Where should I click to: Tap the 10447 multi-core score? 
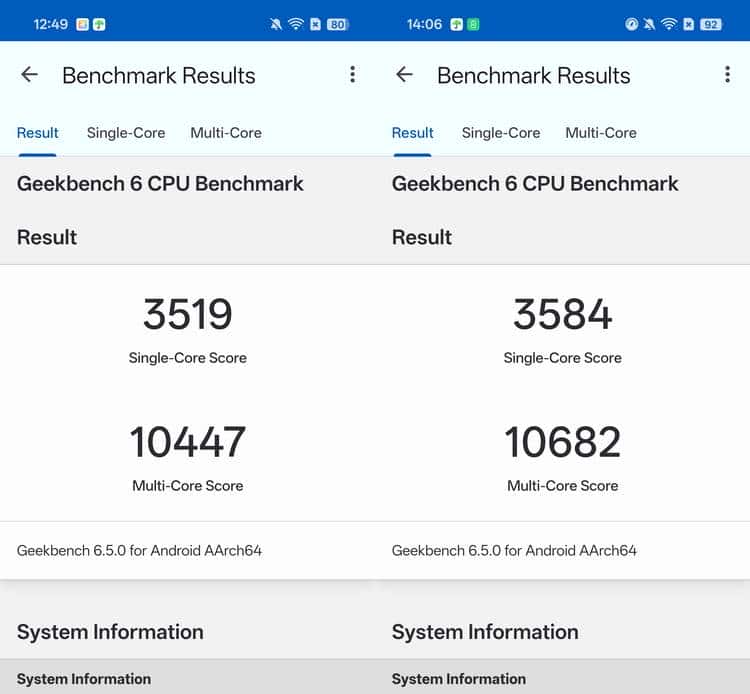[x=188, y=442]
